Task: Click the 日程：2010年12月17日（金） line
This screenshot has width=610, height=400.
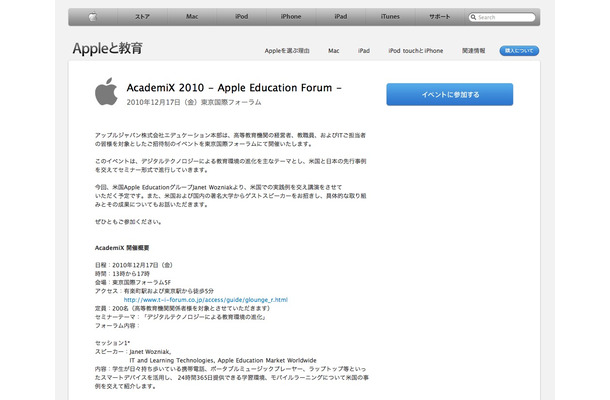Action: tap(134, 265)
